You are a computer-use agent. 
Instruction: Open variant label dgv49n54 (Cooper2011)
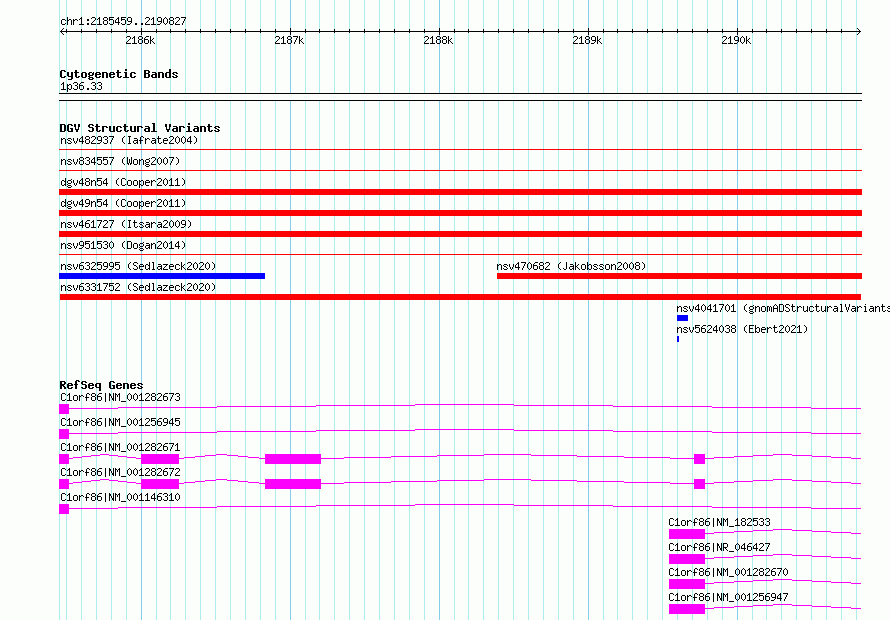coord(123,203)
